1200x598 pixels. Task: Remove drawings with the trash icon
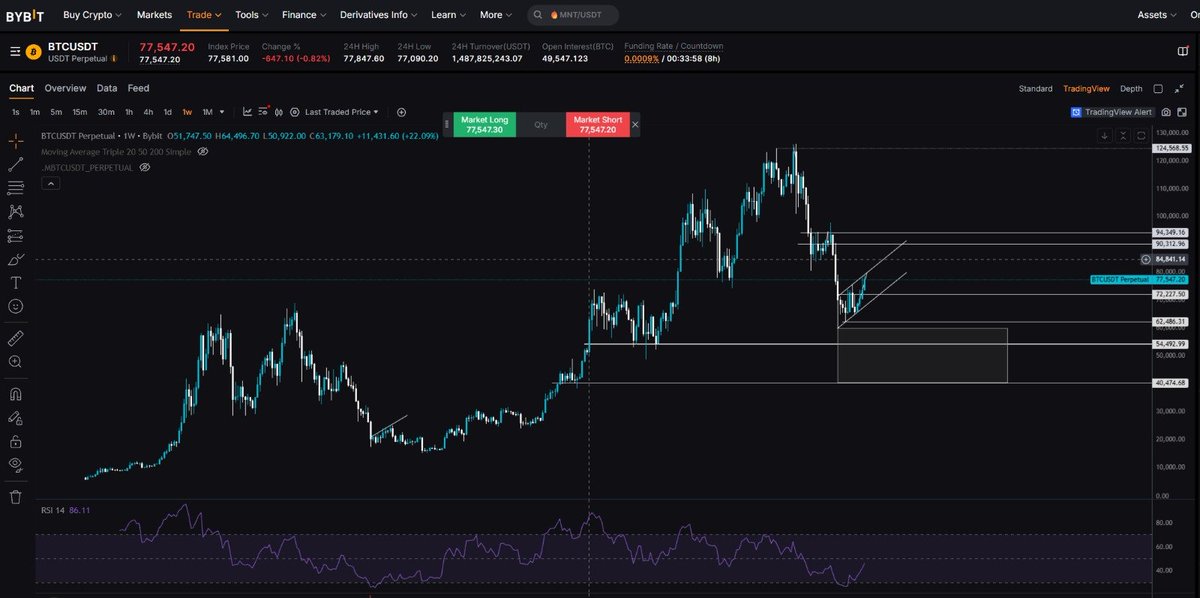coord(16,496)
